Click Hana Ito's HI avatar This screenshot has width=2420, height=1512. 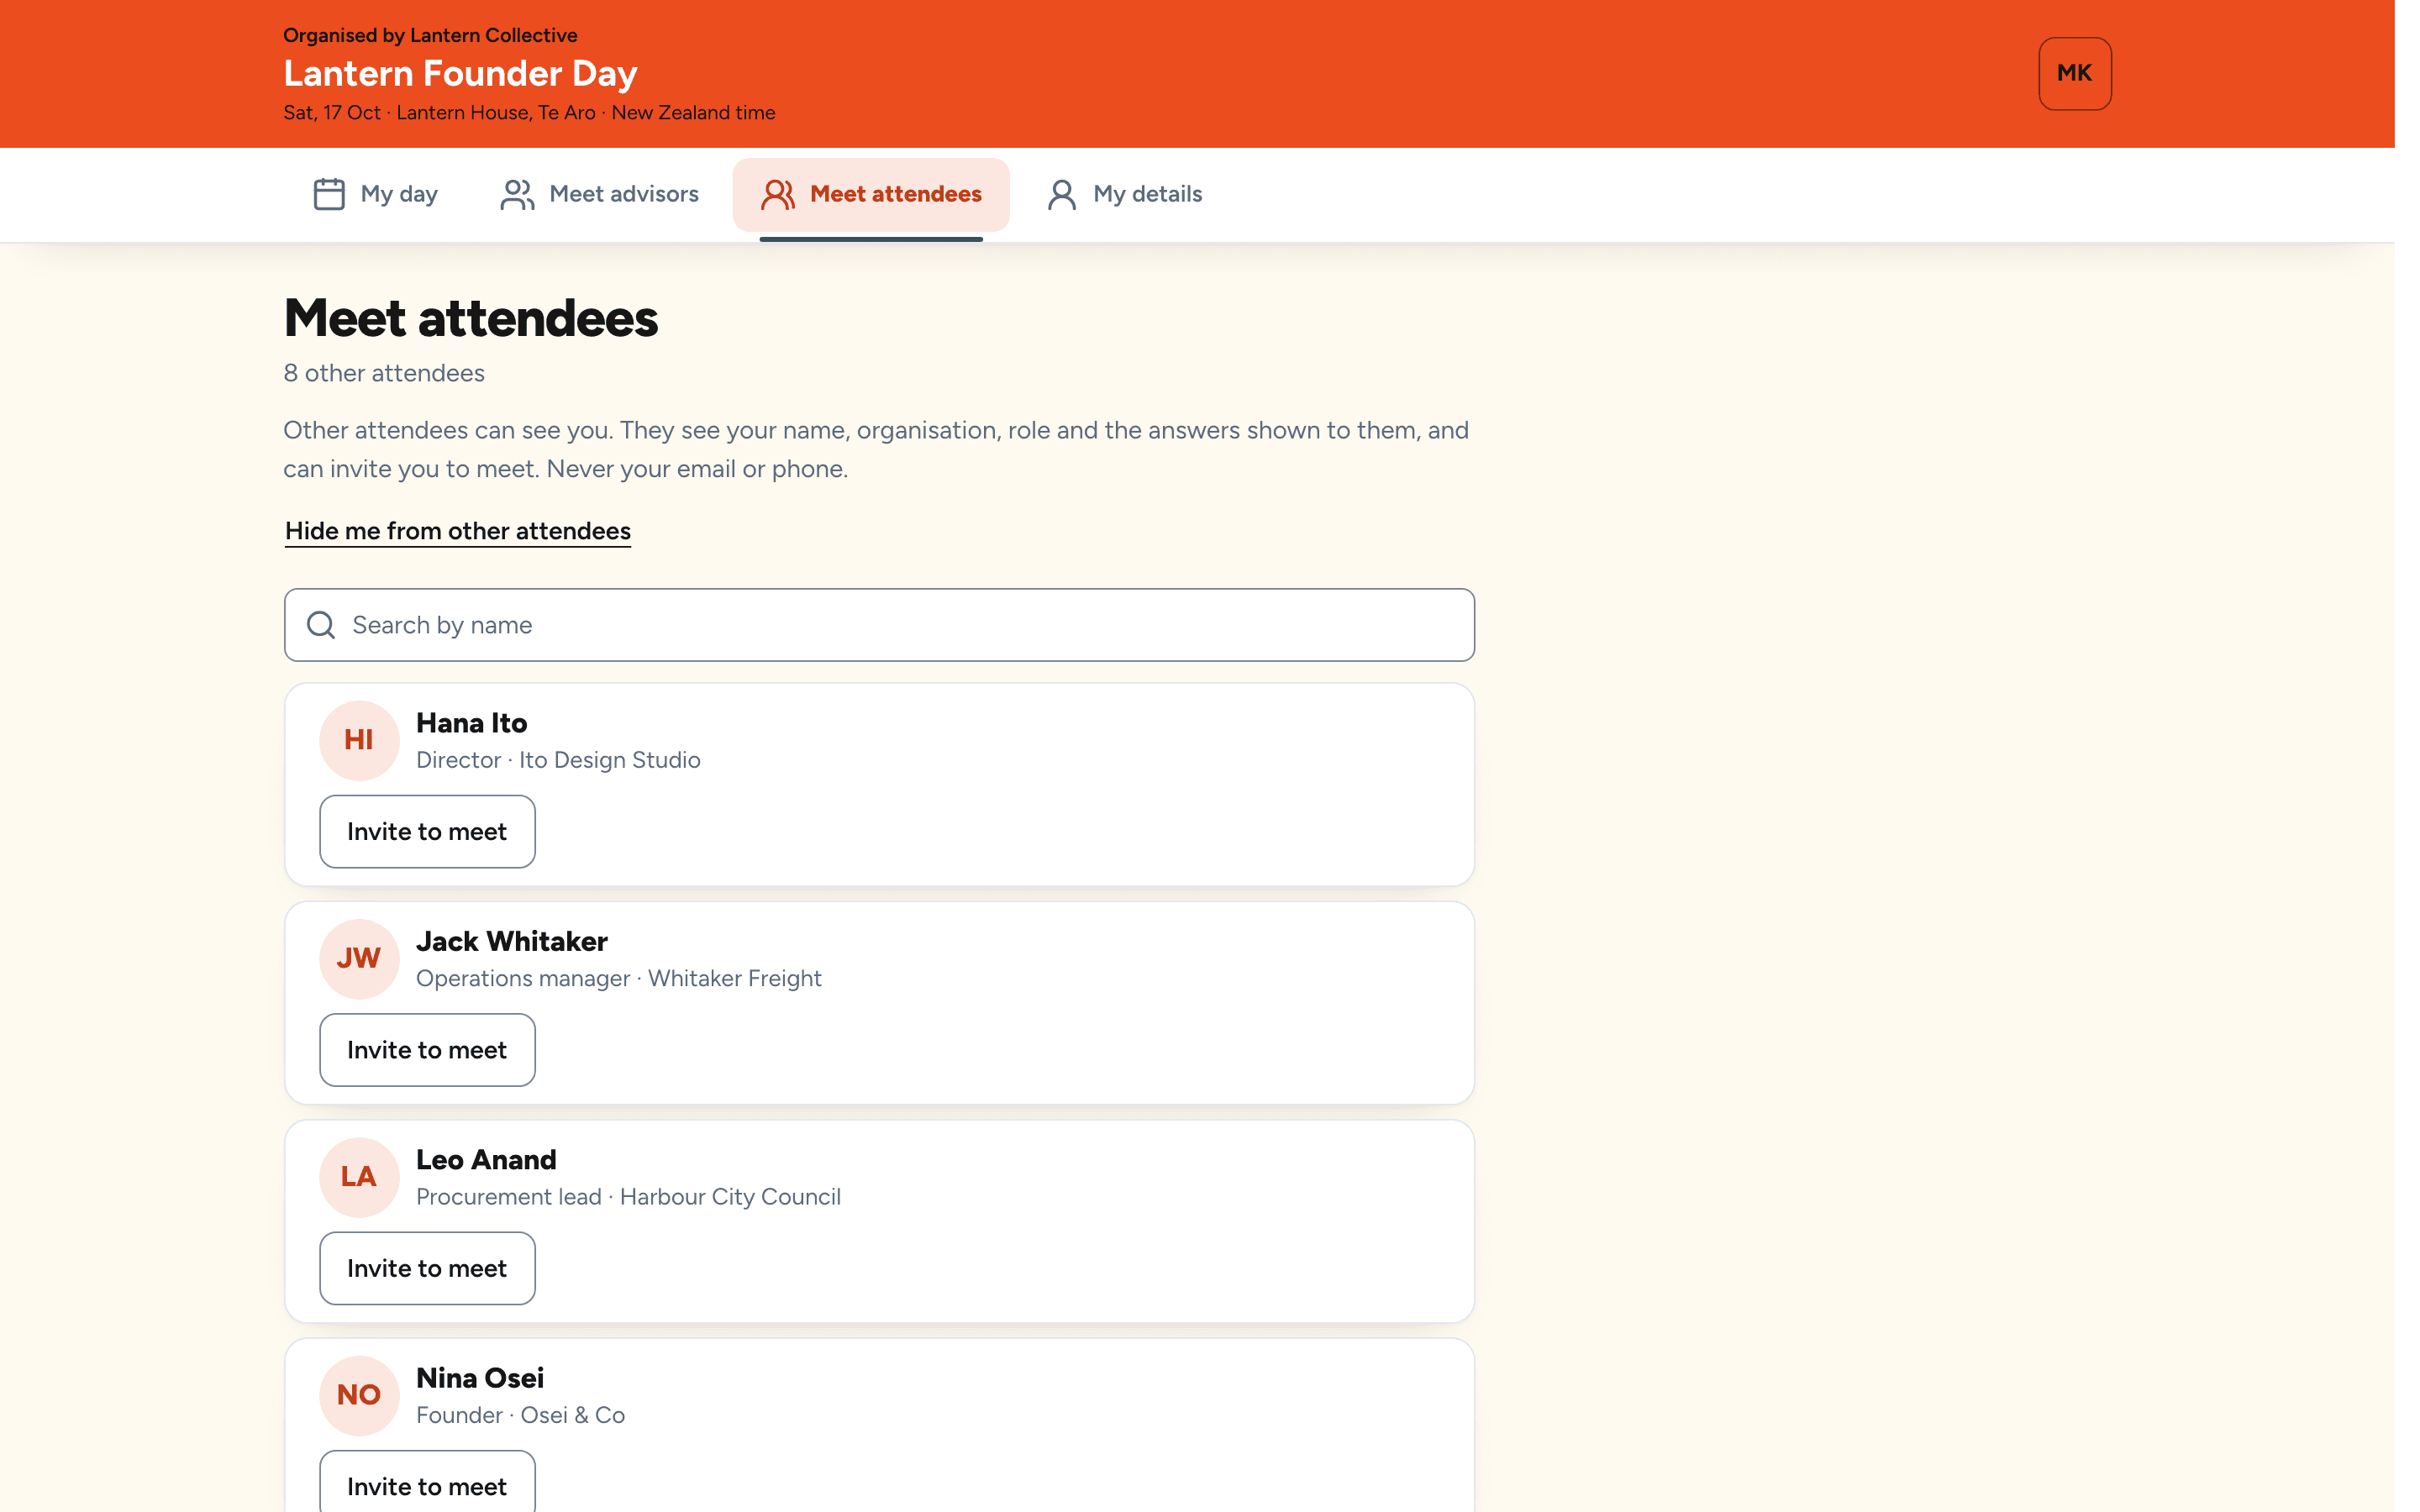coord(359,740)
